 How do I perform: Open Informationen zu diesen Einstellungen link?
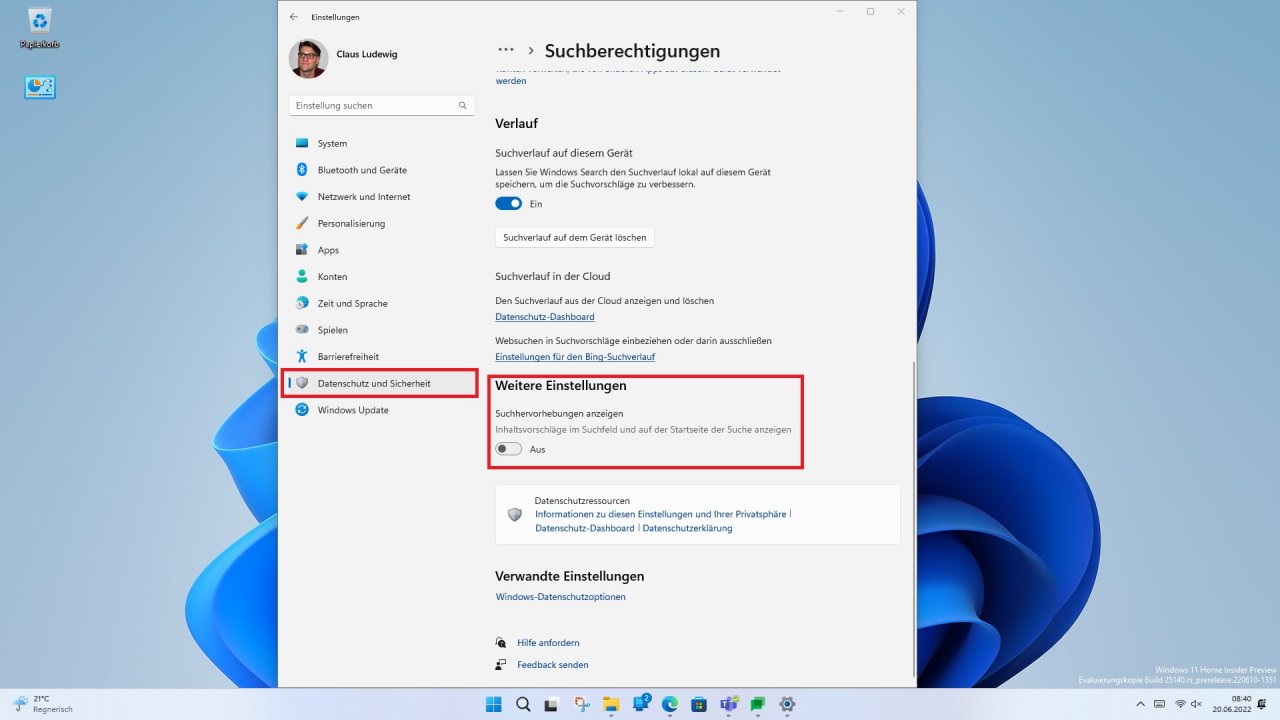point(661,514)
